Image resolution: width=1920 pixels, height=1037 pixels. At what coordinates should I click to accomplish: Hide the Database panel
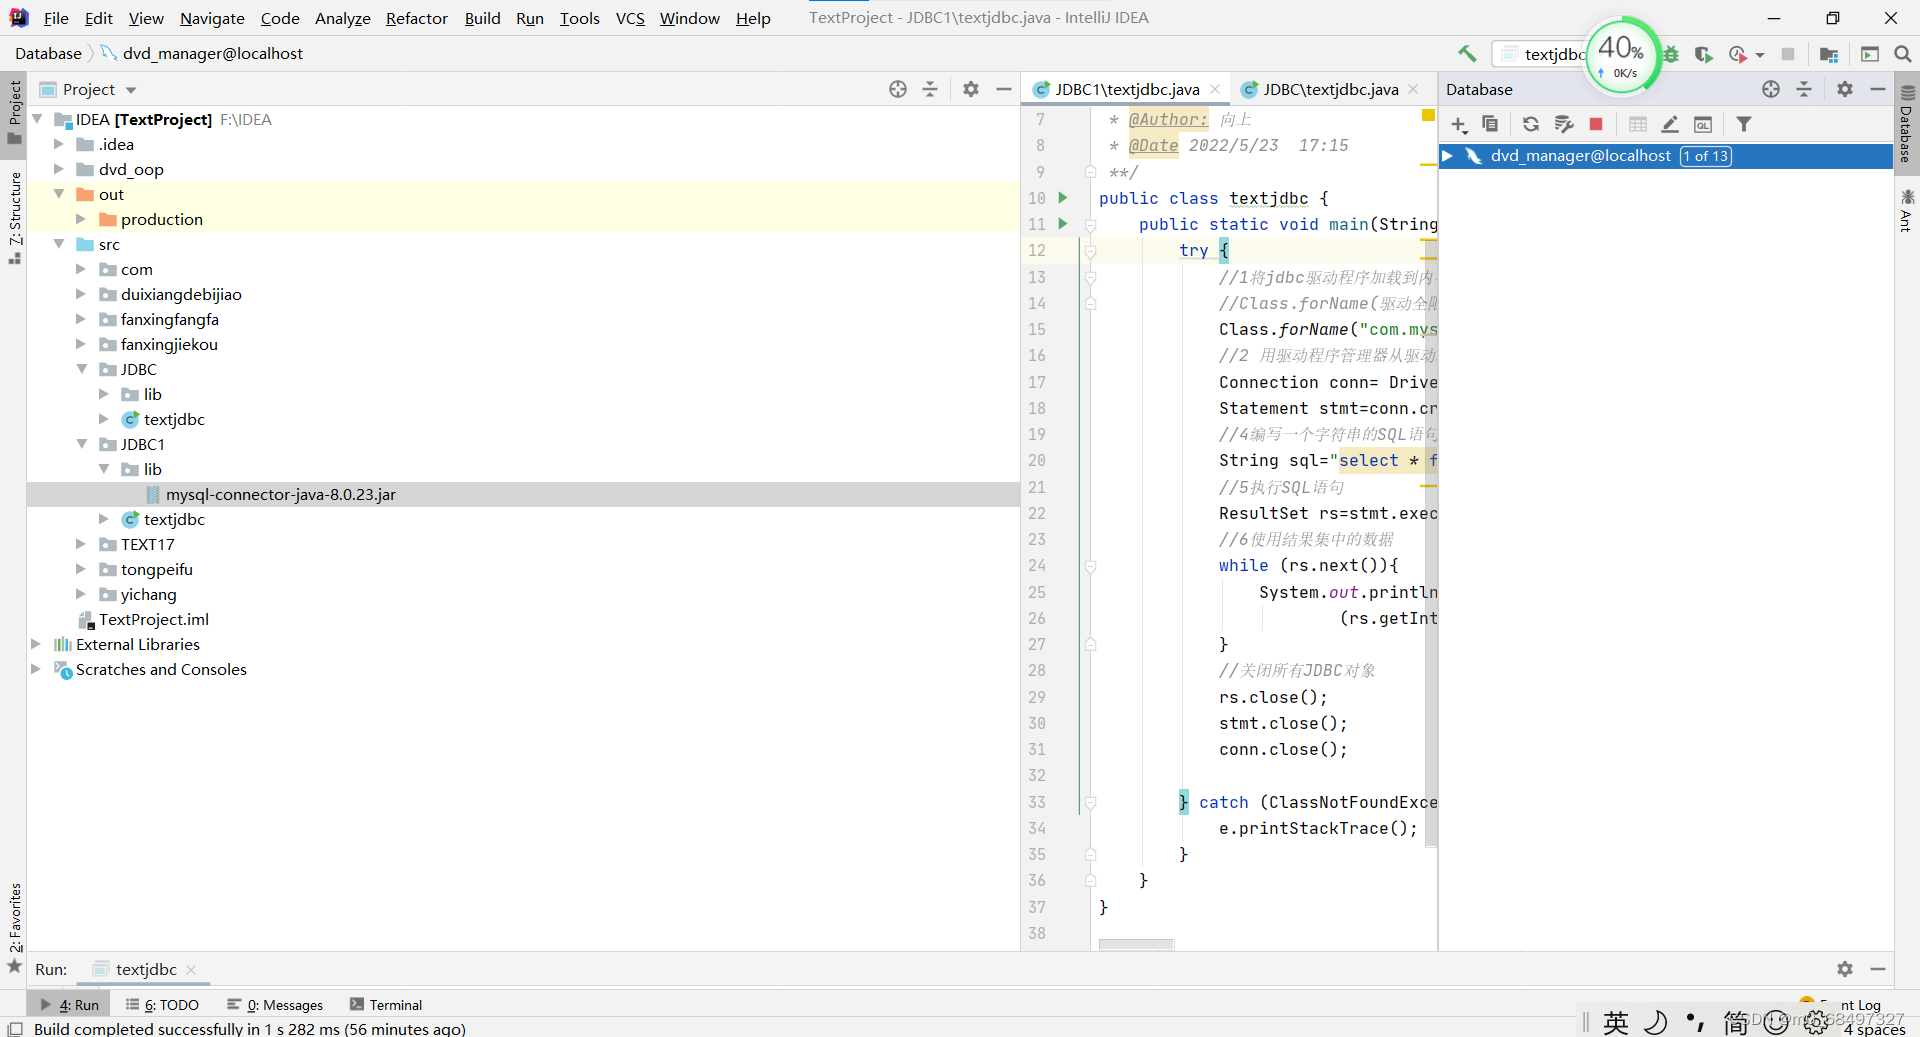click(1878, 89)
